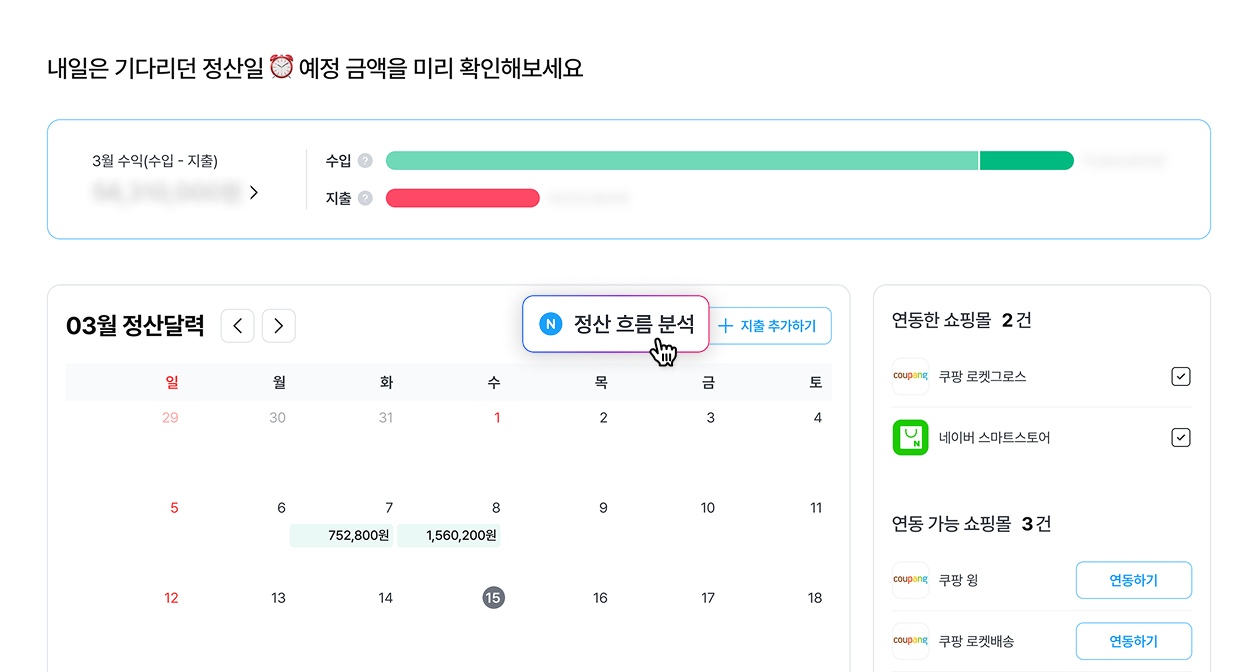Toggle the 네이버 스마트스토어 checkbox
Screen dimensions: 1258x672
1180,438
